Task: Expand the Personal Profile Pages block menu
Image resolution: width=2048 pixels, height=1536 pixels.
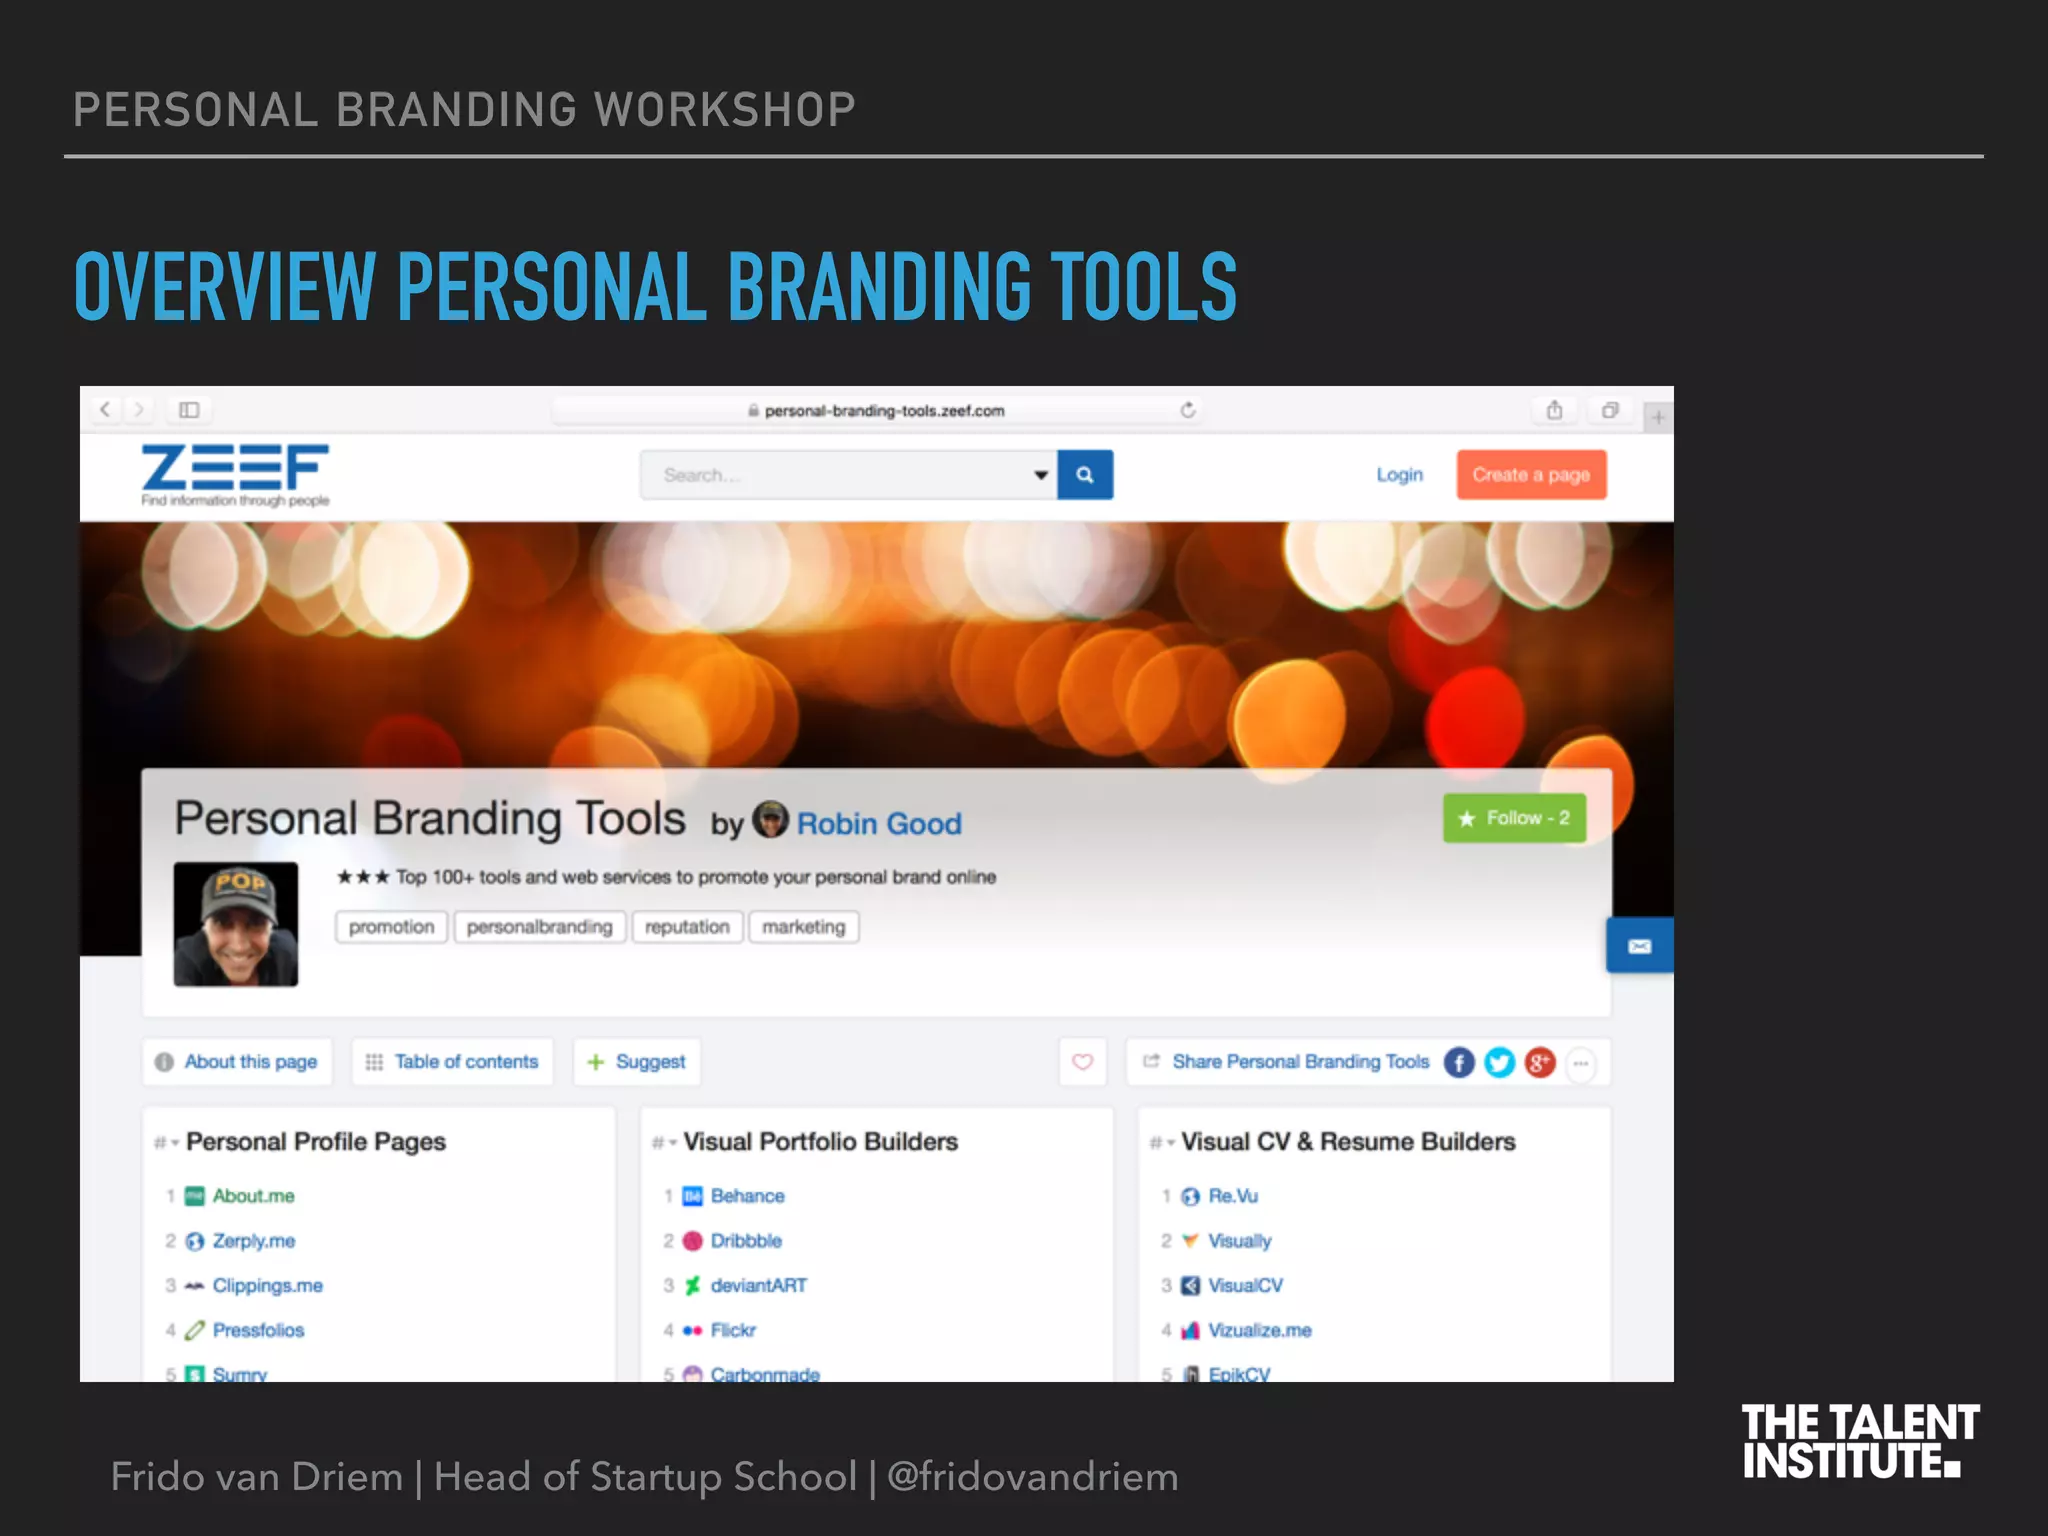Action: coord(166,1142)
